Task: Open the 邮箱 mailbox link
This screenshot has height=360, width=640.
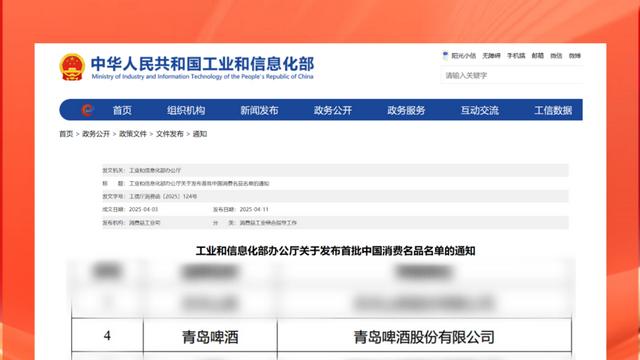Action: [538, 56]
